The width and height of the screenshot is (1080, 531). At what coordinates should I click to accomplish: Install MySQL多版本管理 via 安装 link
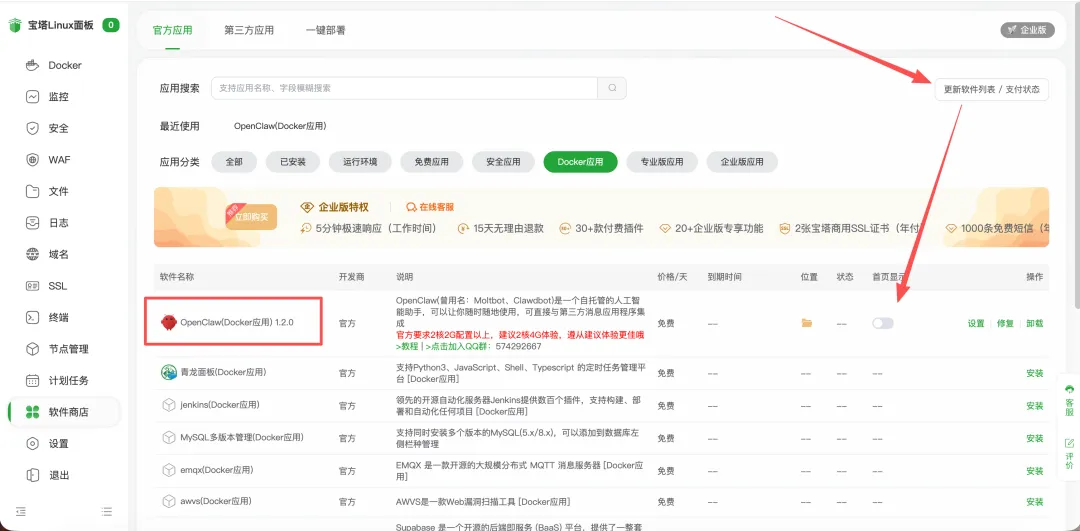tap(1035, 438)
